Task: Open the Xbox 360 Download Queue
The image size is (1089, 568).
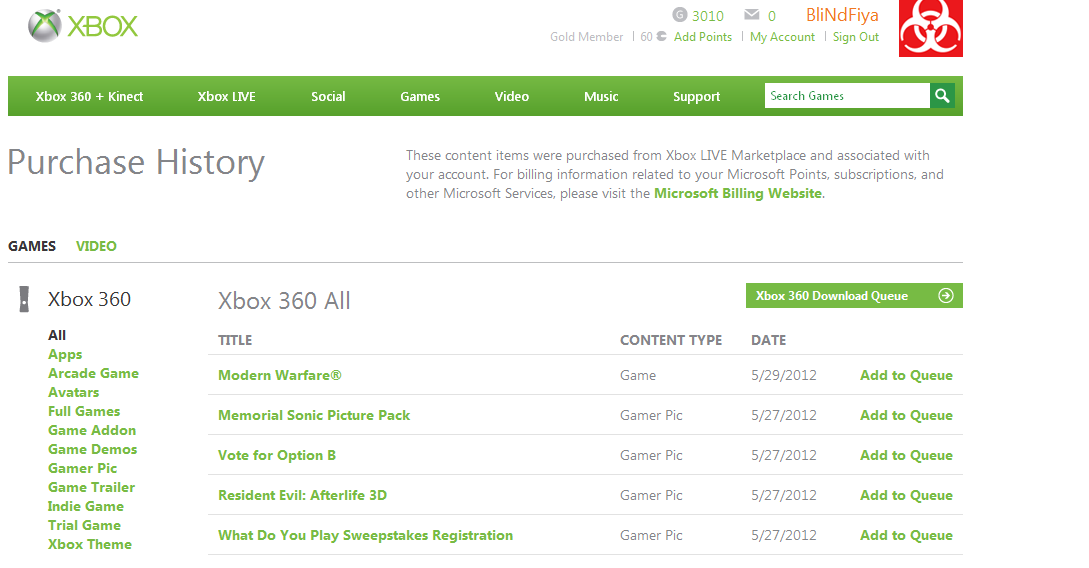Action: click(832, 296)
